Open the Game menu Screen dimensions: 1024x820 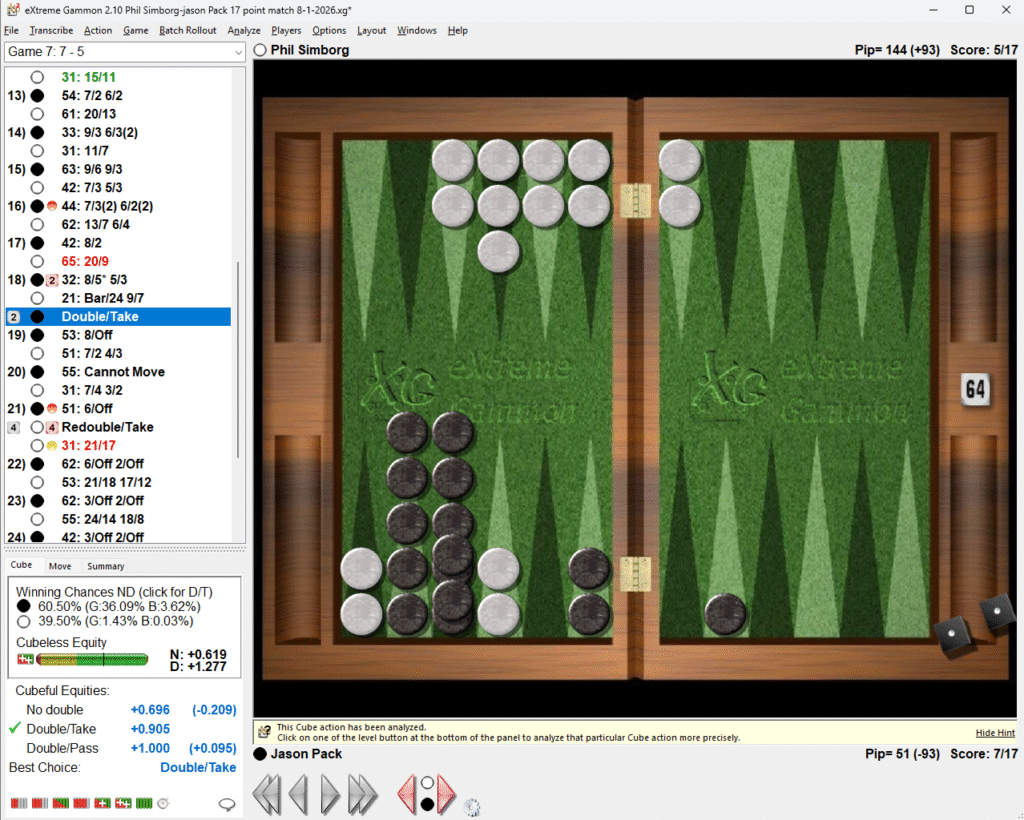point(135,30)
